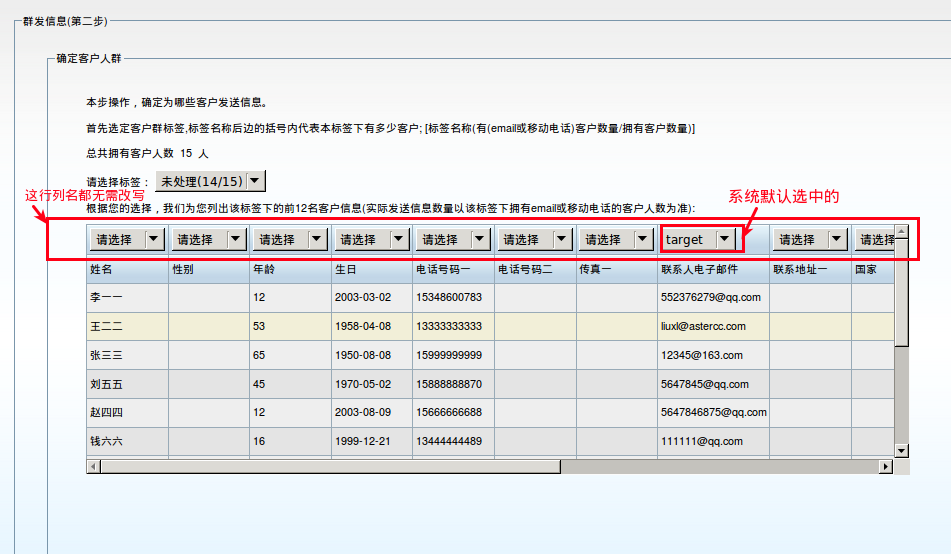Viewport: 951px width, 554px height.
Task: Click phone number 13444444489 in the table
Action: point(448,441)
